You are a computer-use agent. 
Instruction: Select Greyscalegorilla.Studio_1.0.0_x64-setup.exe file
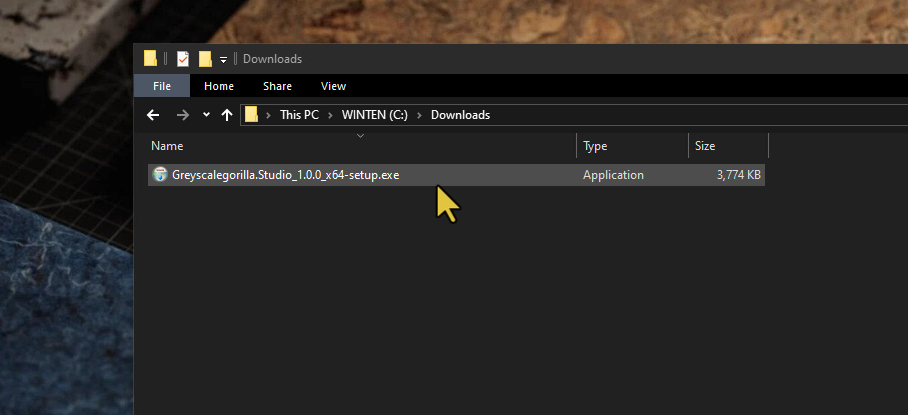456,175
